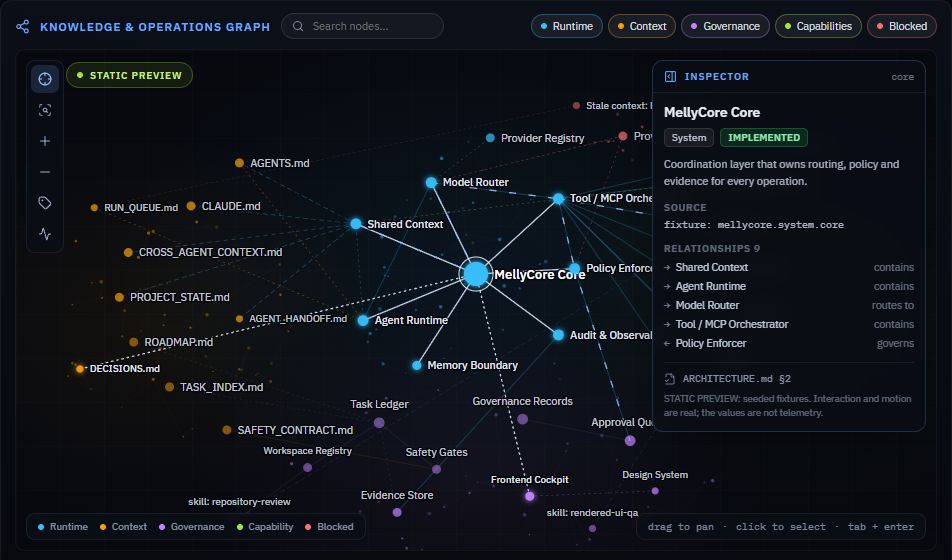Select the TASK_INDEX.md node

pos(169,387)
